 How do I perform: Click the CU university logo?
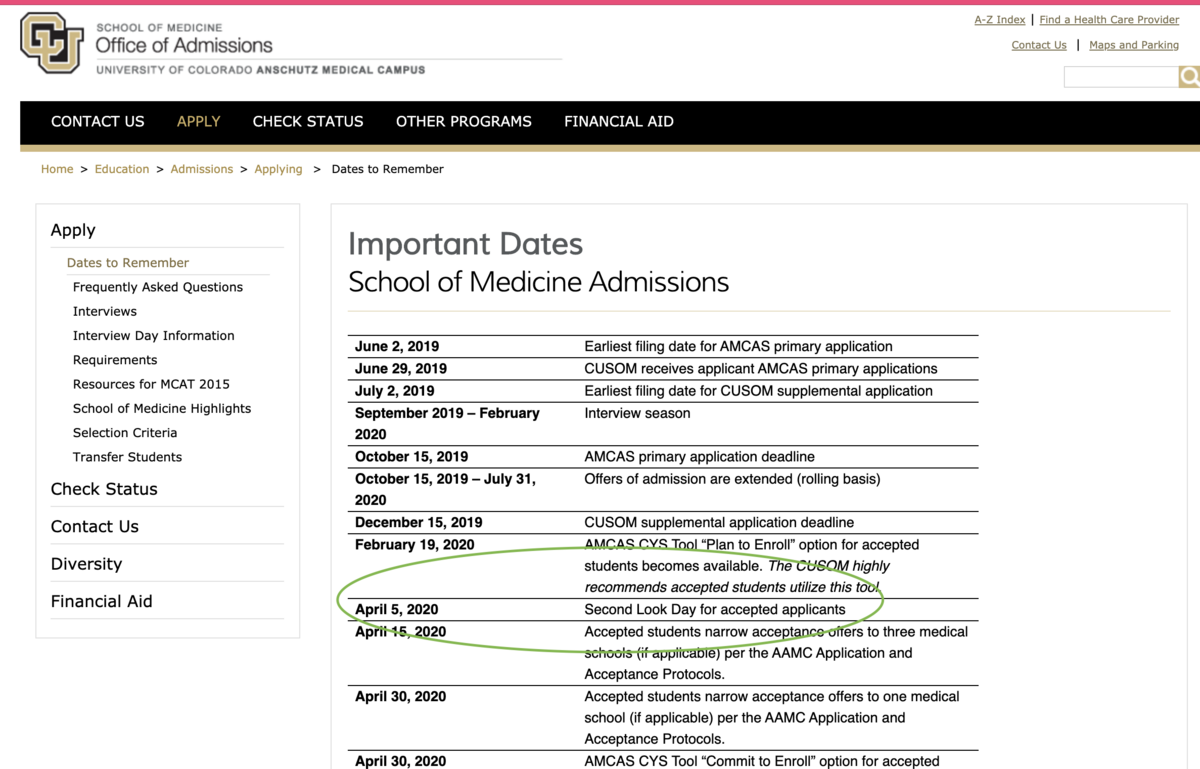[x=52, y=43]
